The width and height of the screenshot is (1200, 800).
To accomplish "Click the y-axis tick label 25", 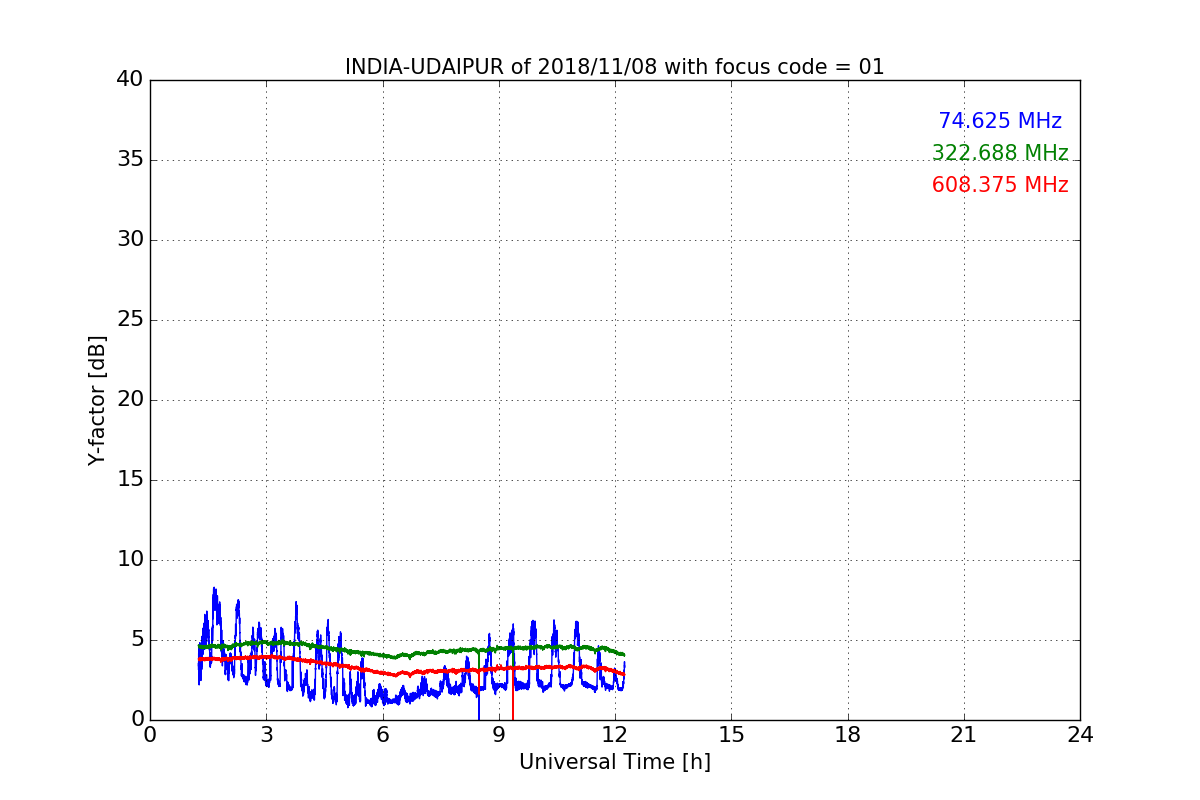I will click(x=130, y=320).
